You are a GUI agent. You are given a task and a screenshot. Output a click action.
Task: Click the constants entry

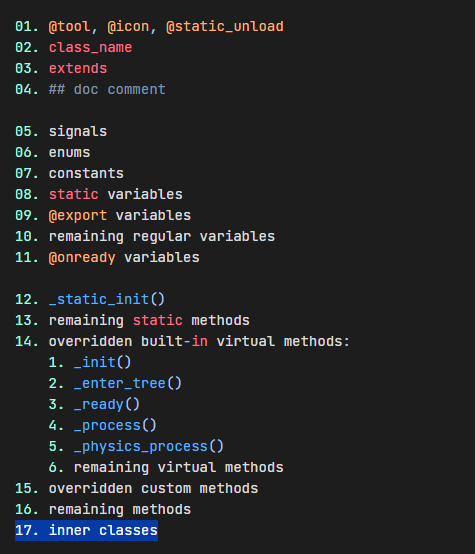(x=86, y=173)
